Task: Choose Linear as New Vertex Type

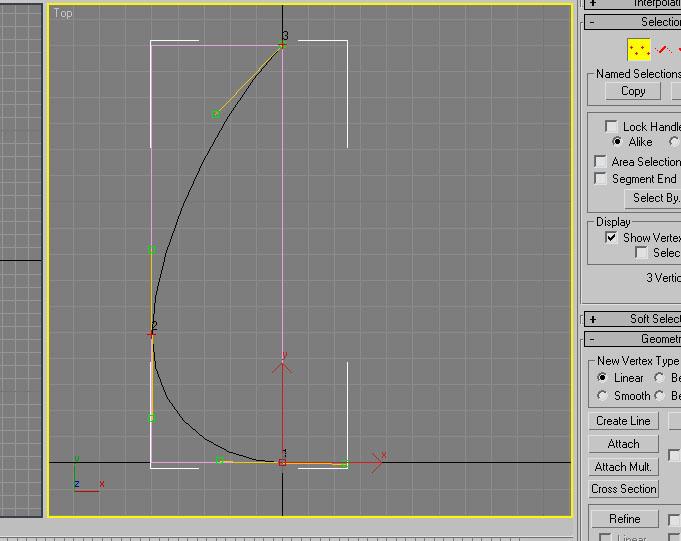Action: (x=602, y=378)
